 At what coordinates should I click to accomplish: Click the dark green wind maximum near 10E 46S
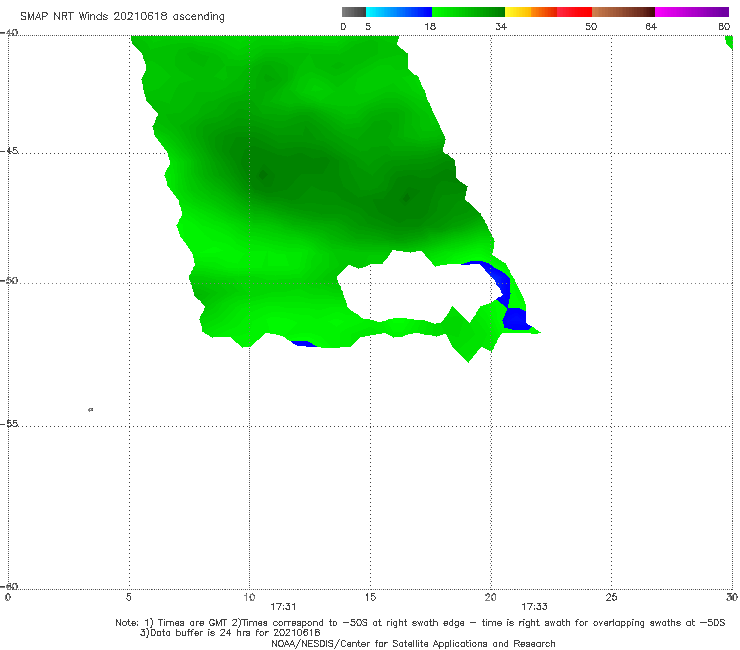pyautogui.click(x=263, y=175)
